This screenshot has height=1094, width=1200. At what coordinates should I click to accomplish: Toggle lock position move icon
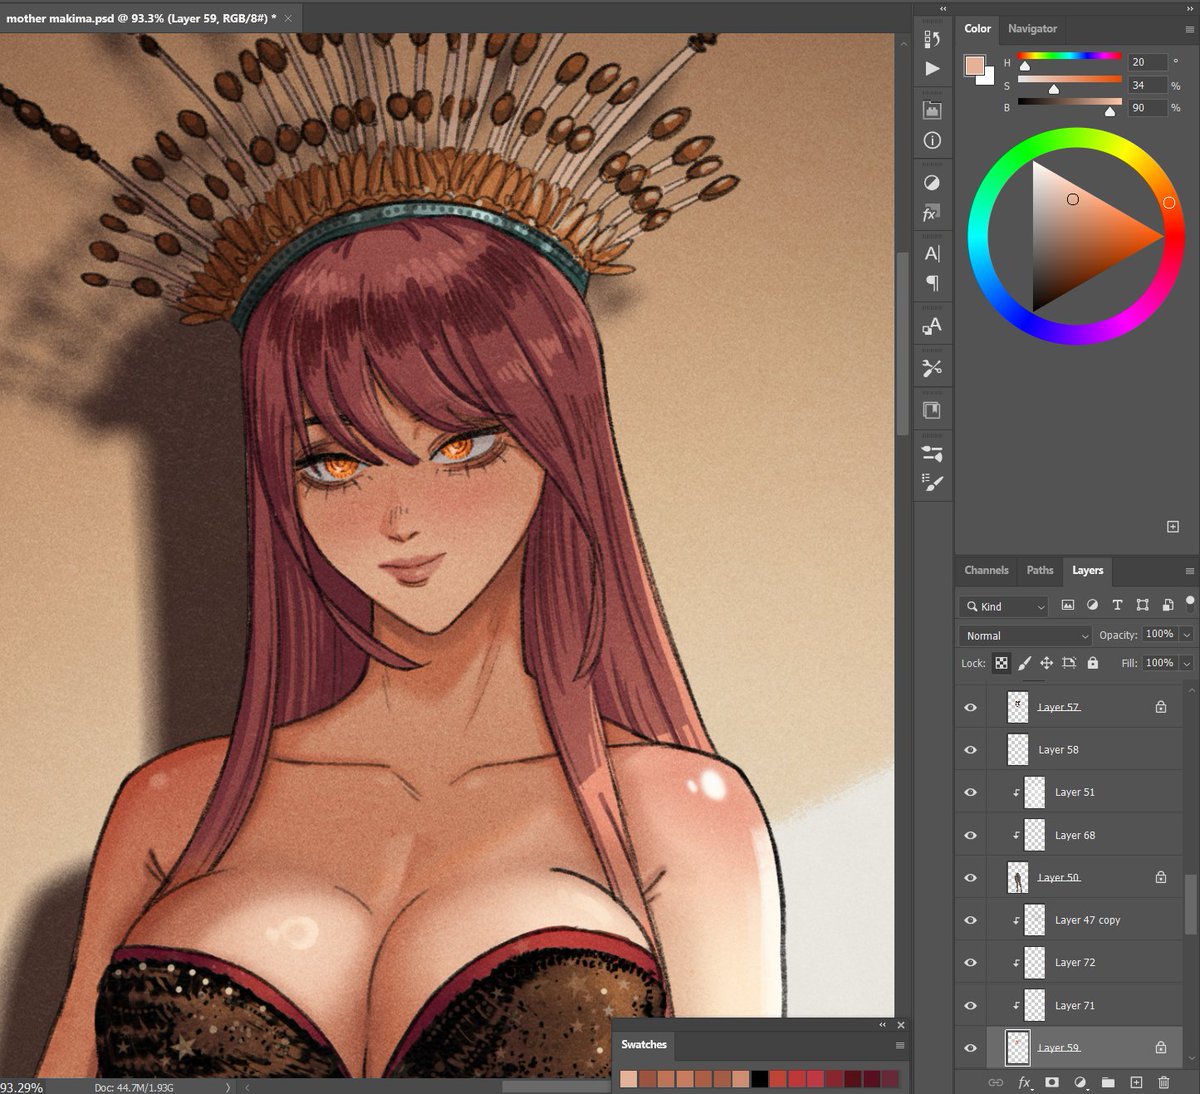point(1046,663)
